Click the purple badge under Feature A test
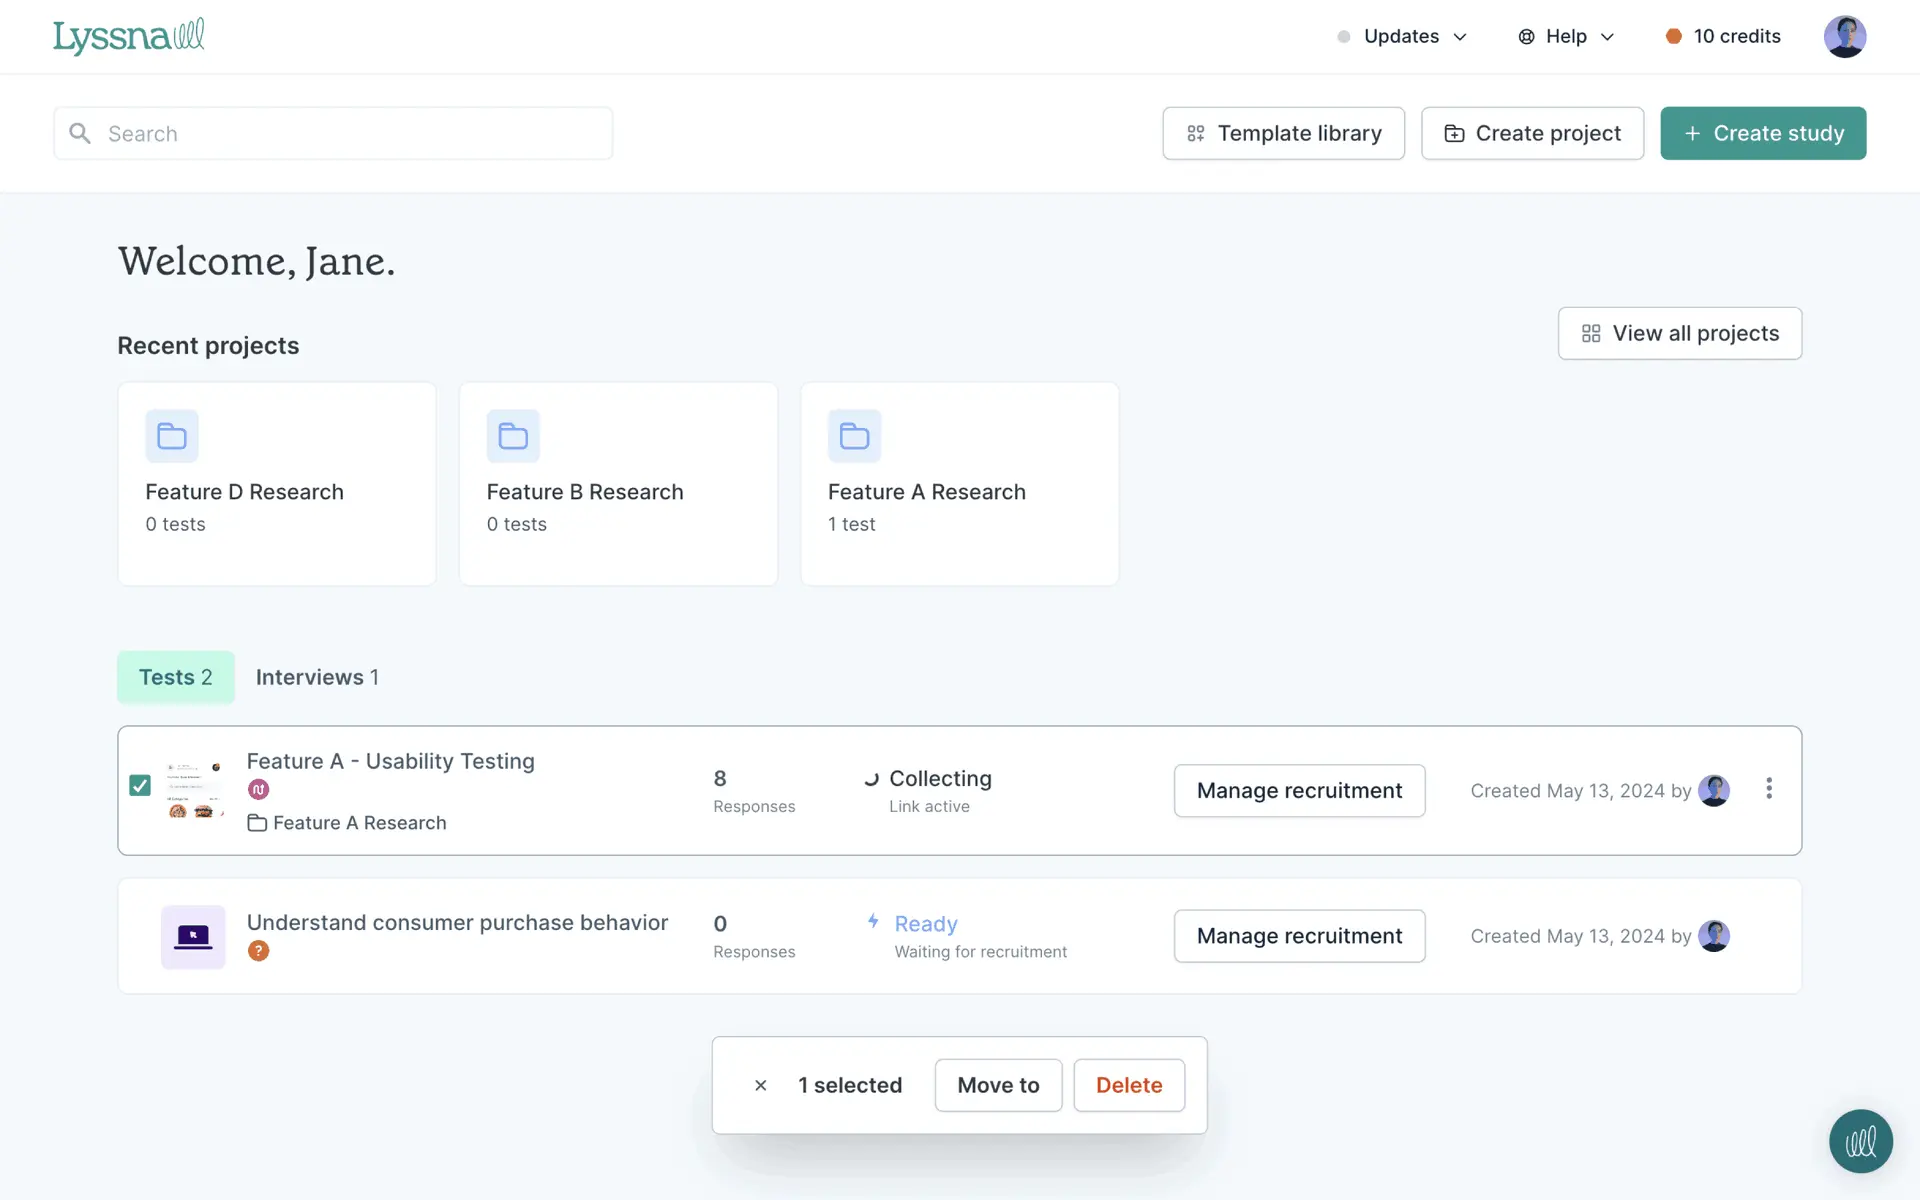Screen dimensions: 1920x1200 [x=258, y=790]
